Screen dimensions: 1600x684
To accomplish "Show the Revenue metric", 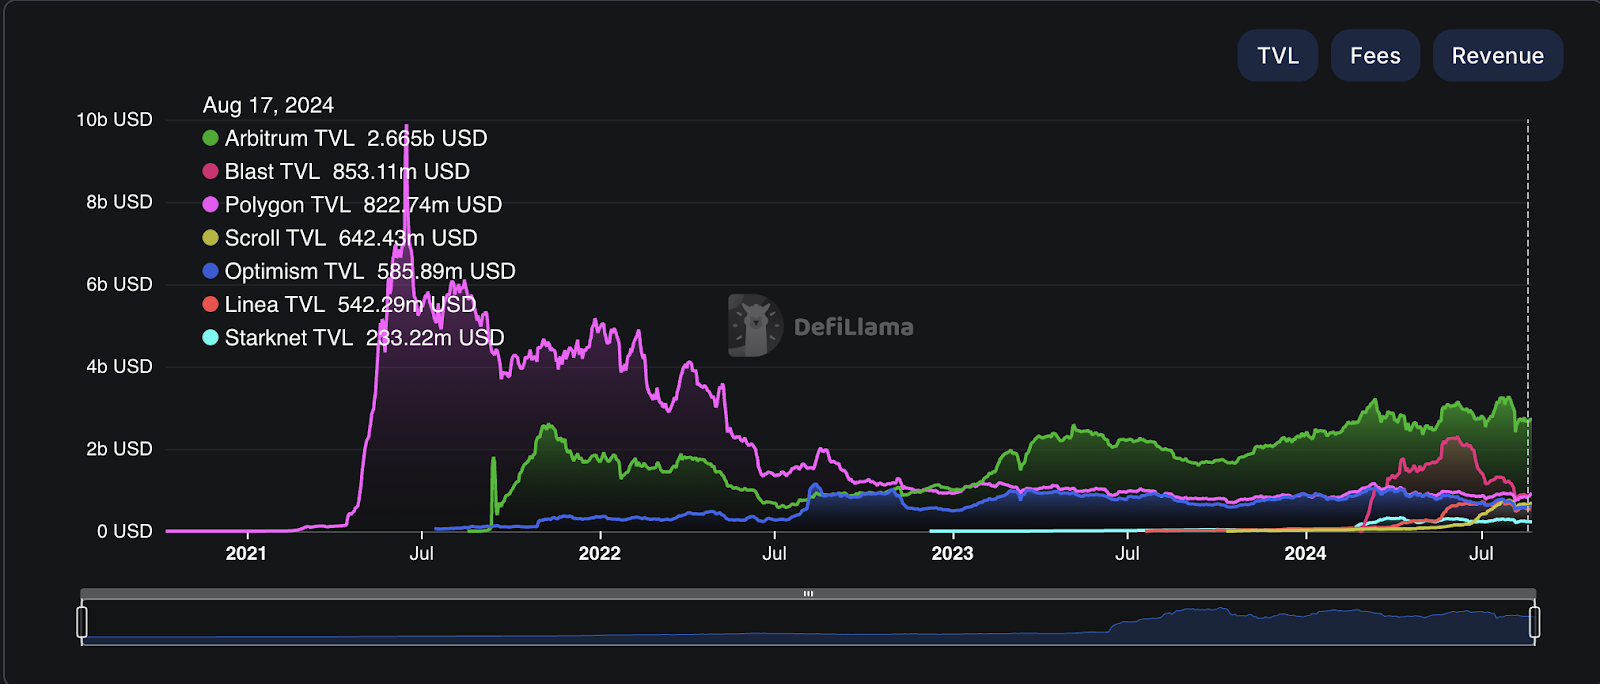I will (x=1497, y=56).
